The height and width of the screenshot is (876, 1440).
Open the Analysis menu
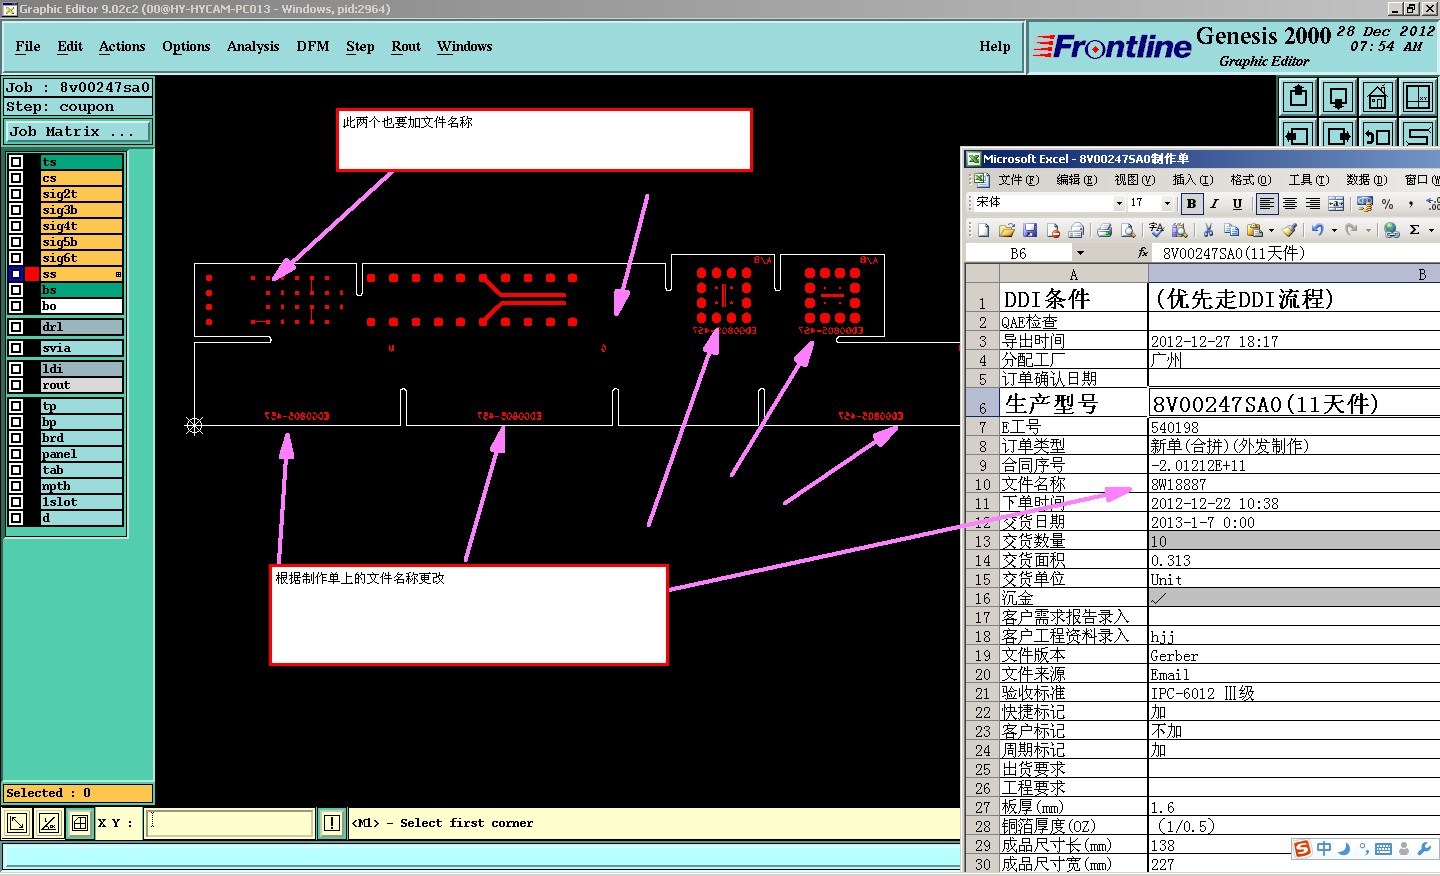point(253,46)
